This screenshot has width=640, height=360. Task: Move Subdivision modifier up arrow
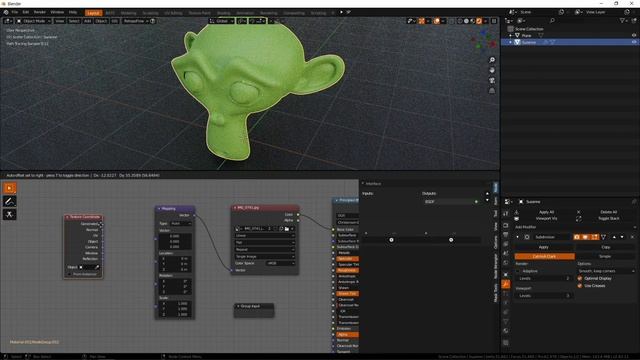pyautogui.click(x=614, y=237)
